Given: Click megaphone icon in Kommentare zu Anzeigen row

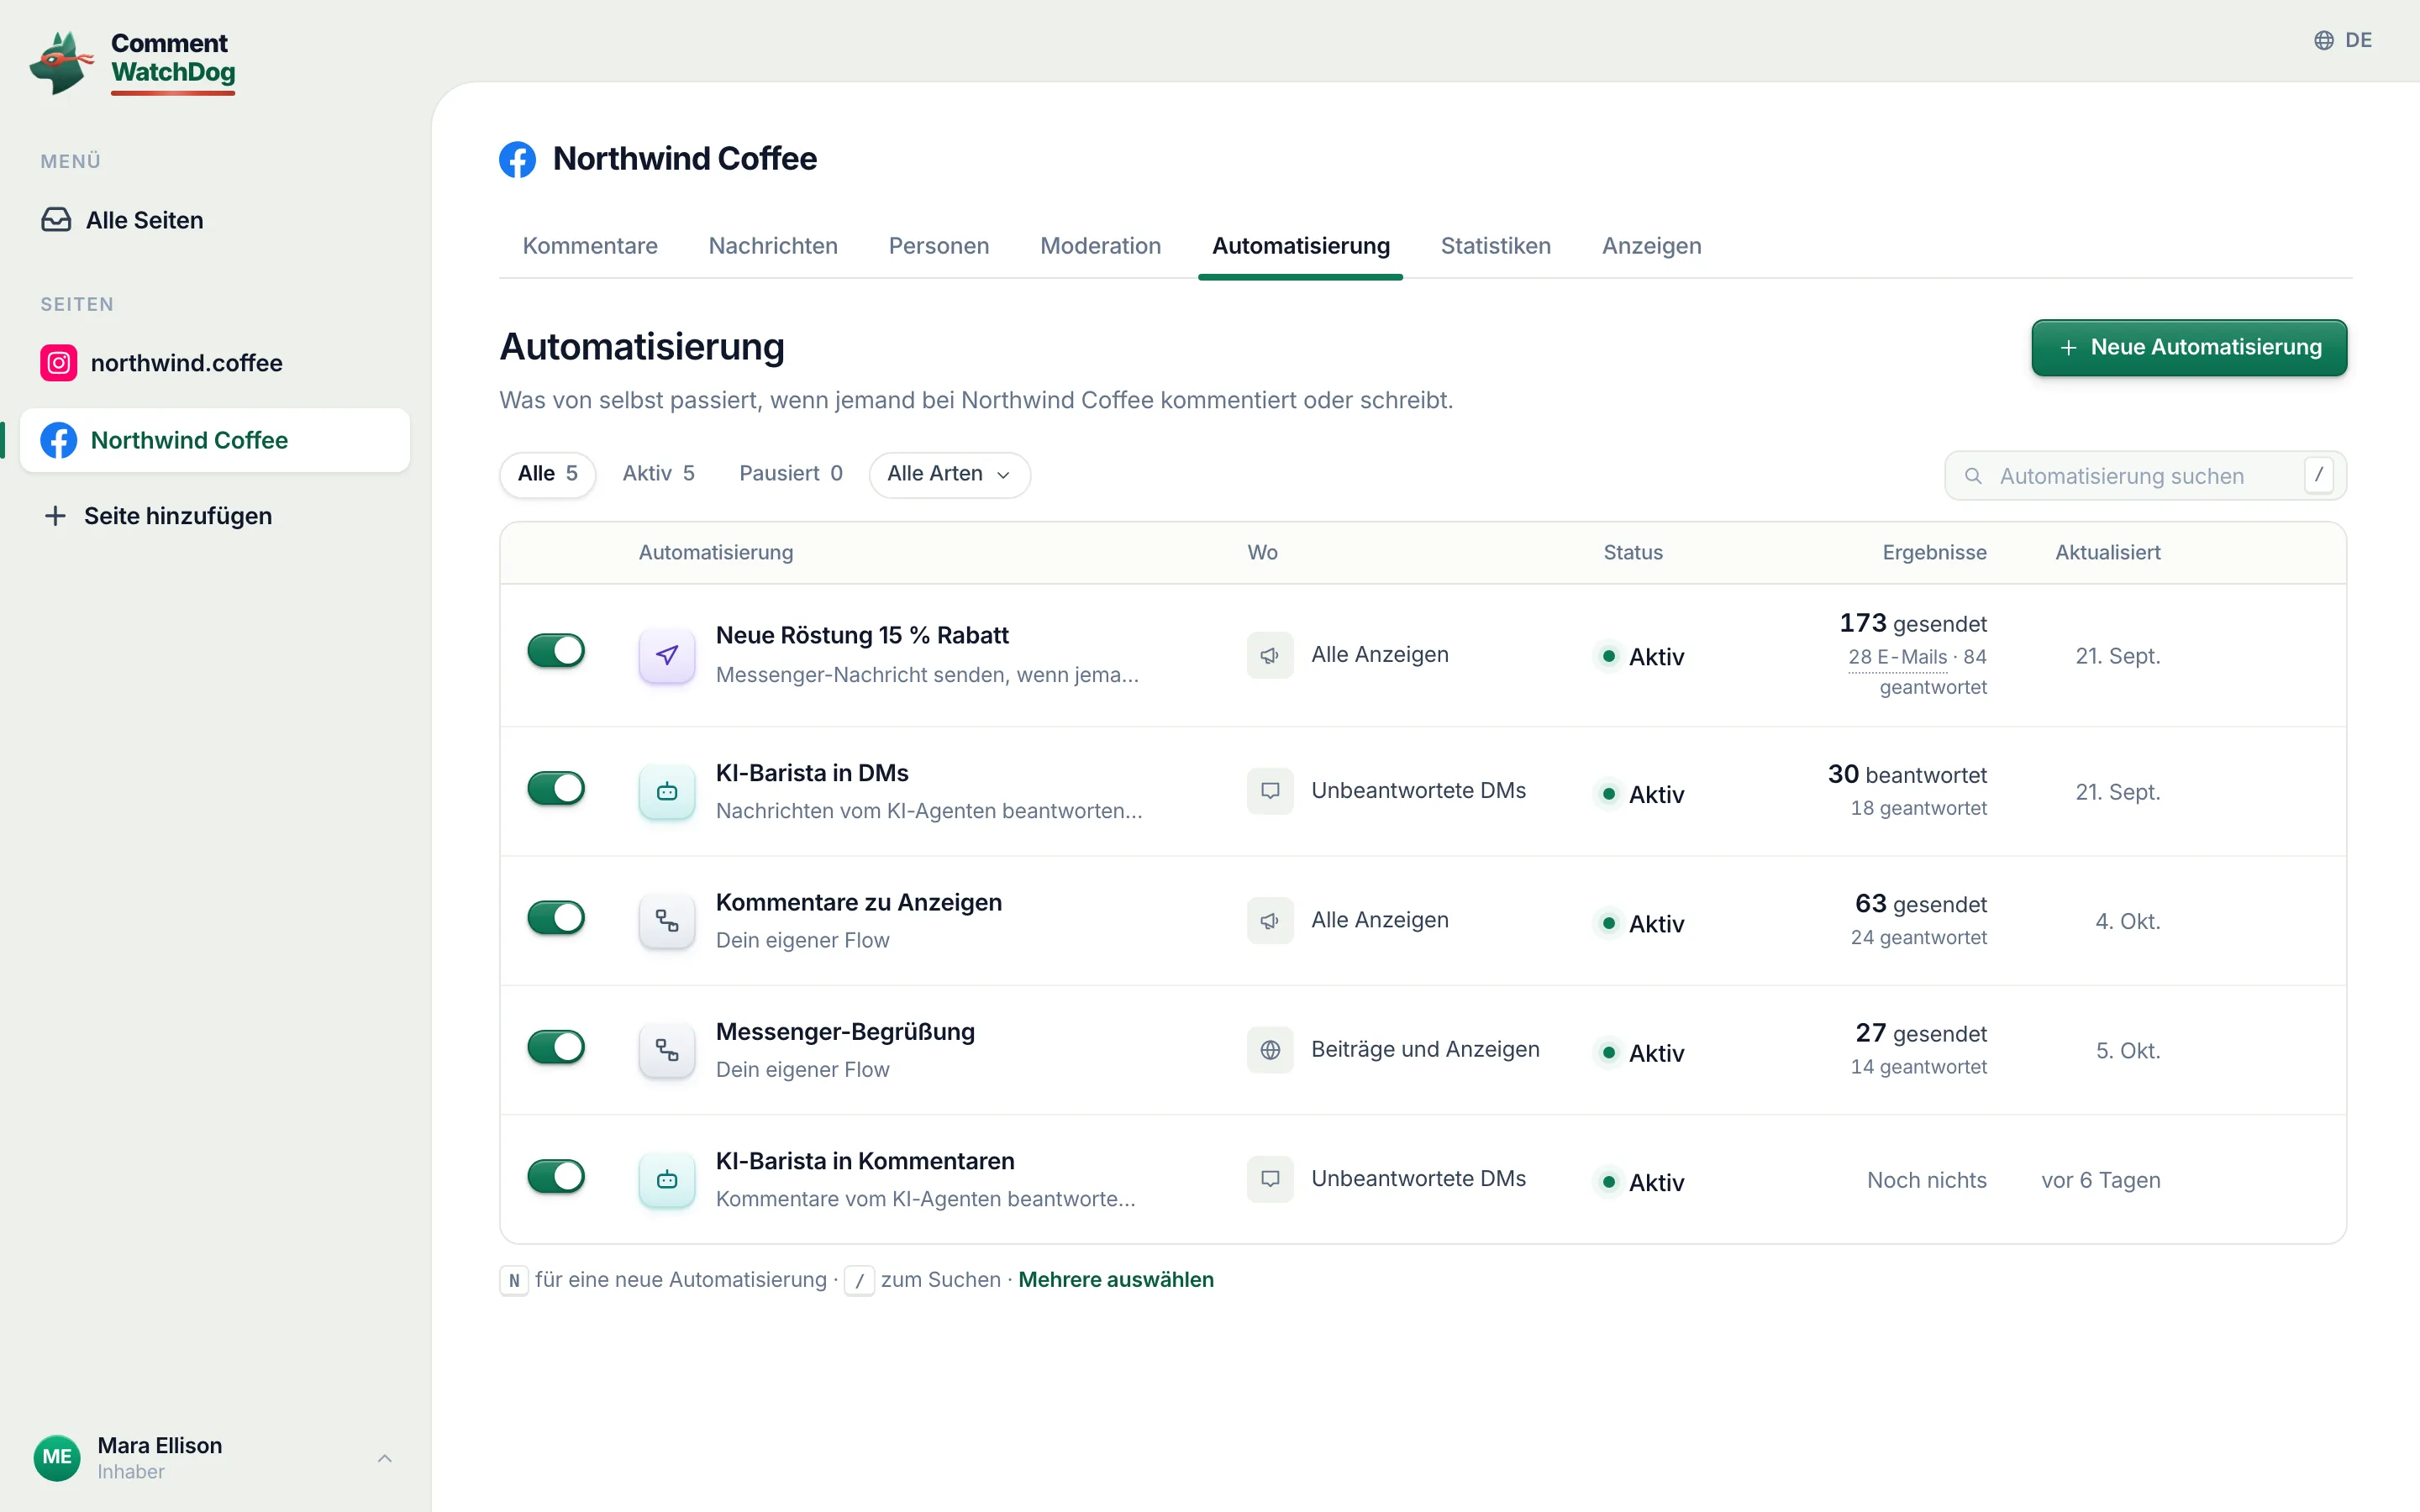Looking at the screenshot, I should [1270, 921].
